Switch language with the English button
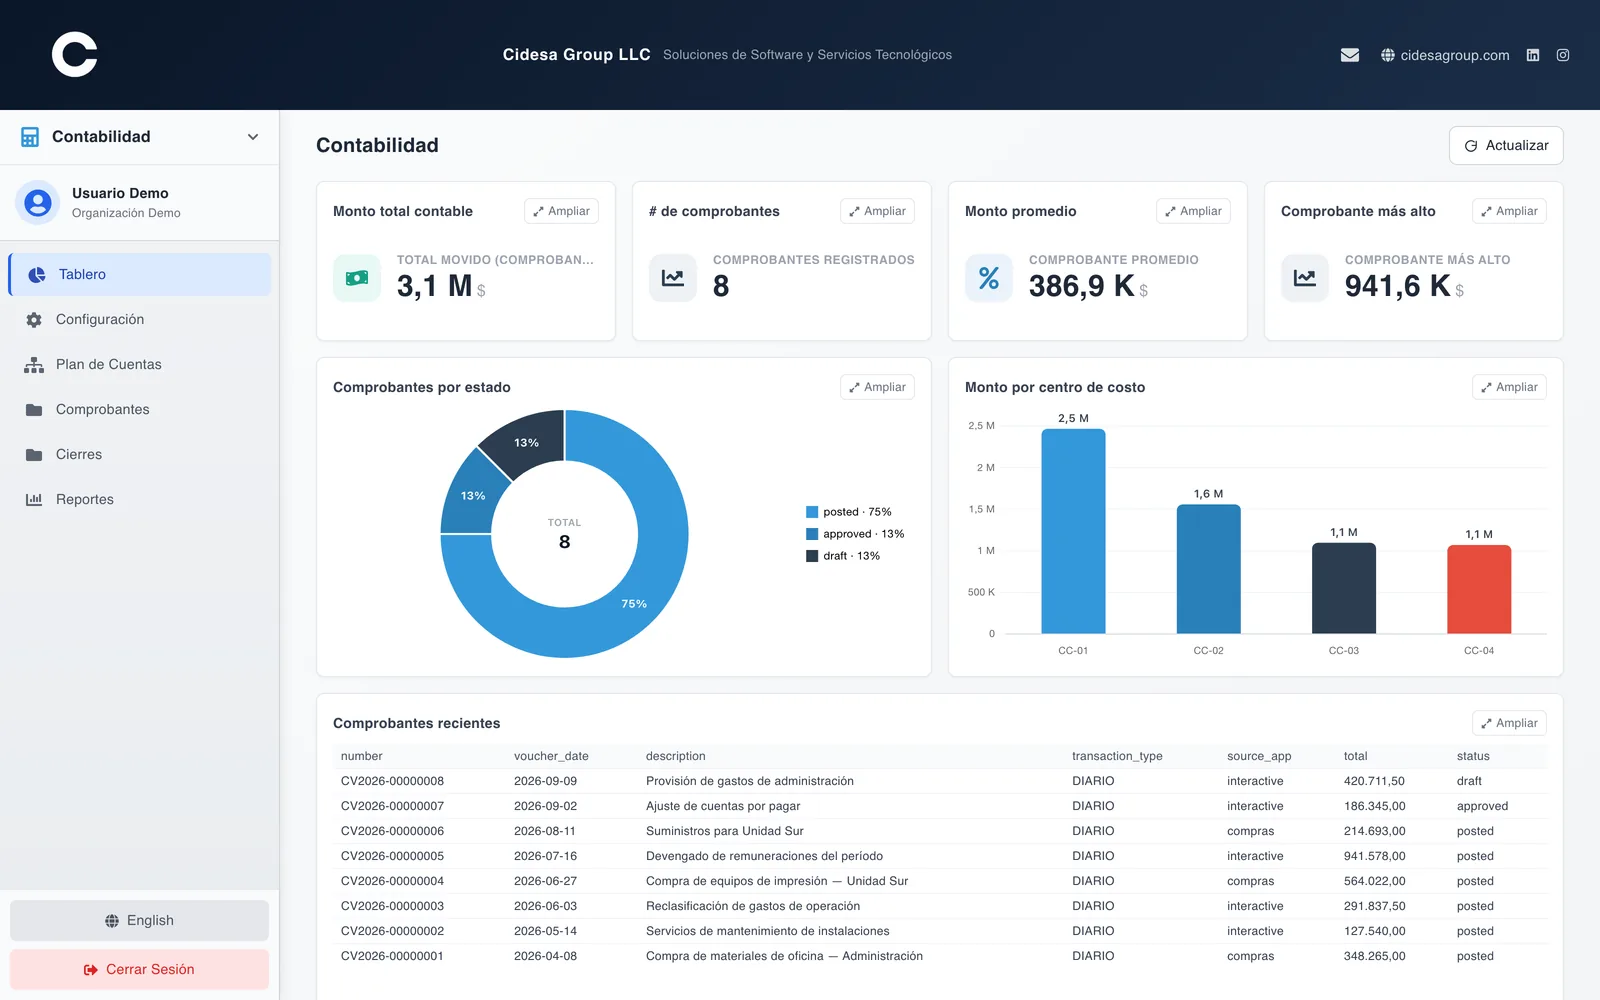This screenshot has height=1000, width=1600. tap(140, 921)
